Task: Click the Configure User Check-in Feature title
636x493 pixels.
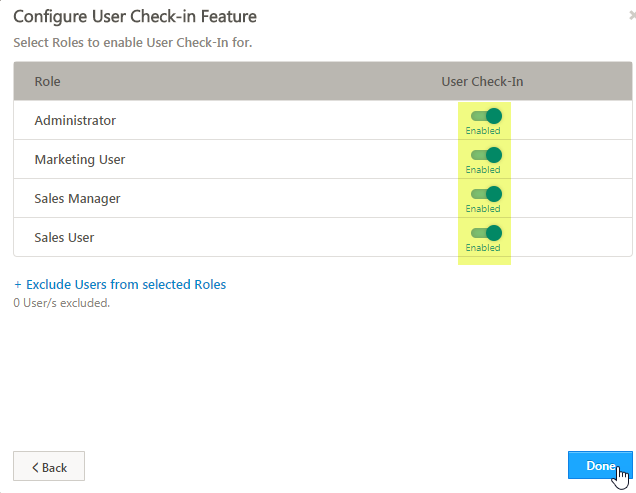Action: [135, 16]
